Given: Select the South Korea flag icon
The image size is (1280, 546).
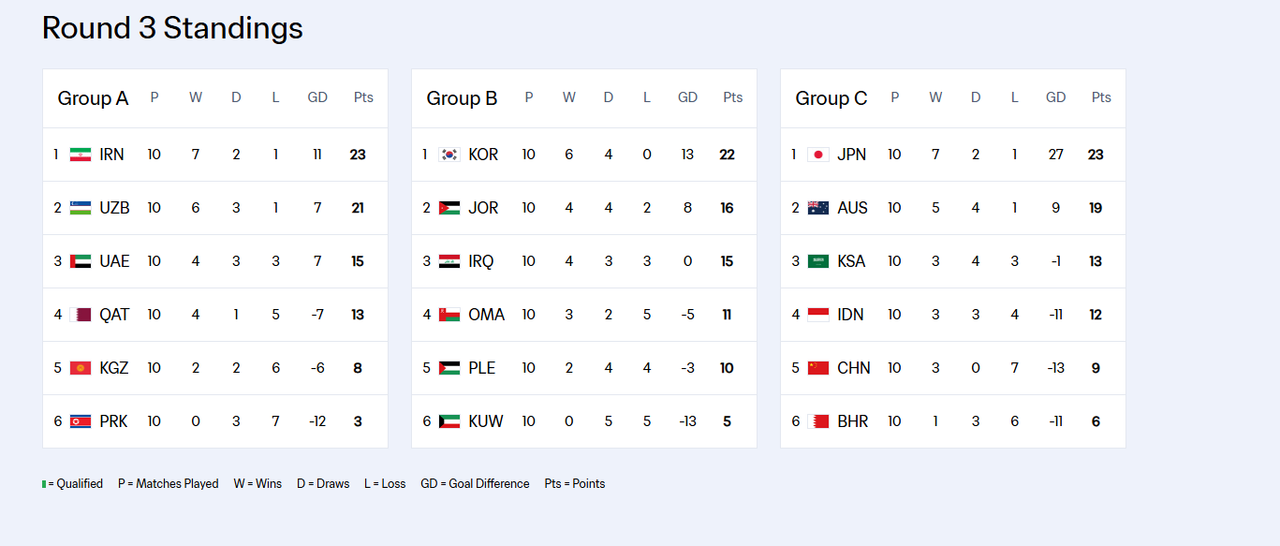Looking at the screenshot, I should tap(450, 155).
